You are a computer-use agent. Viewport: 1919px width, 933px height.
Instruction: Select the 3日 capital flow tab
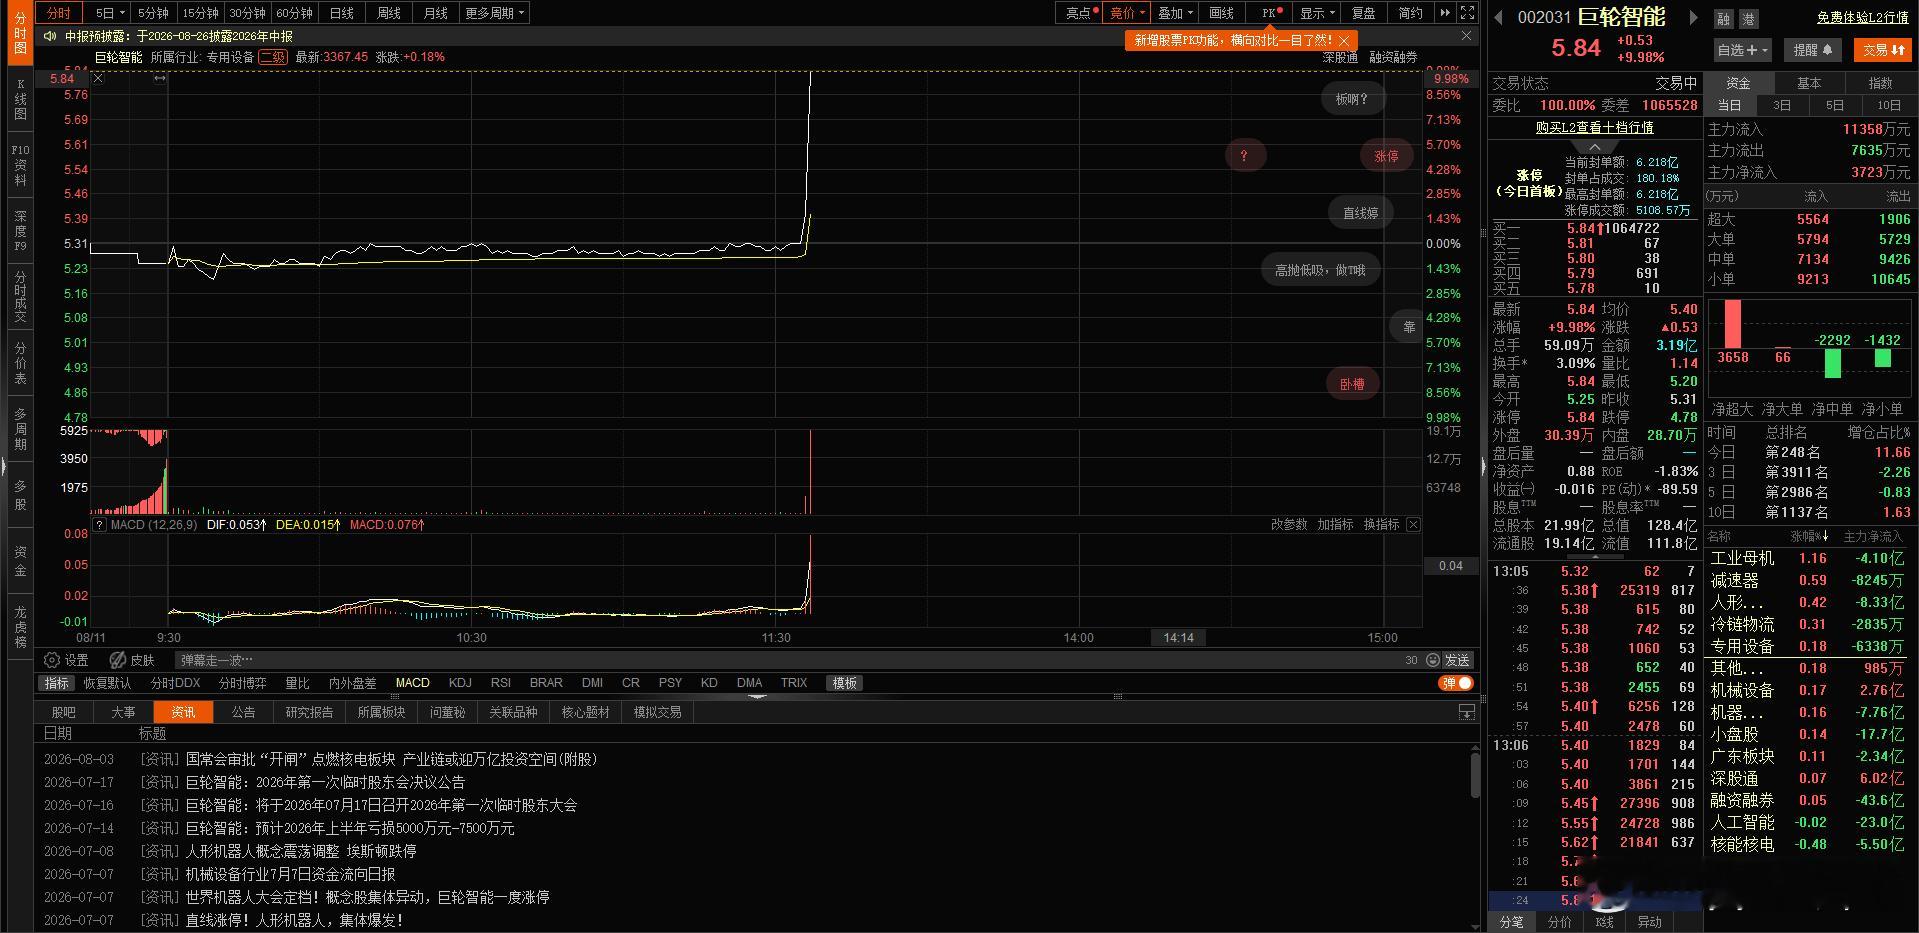click(x=1782, y=105)
